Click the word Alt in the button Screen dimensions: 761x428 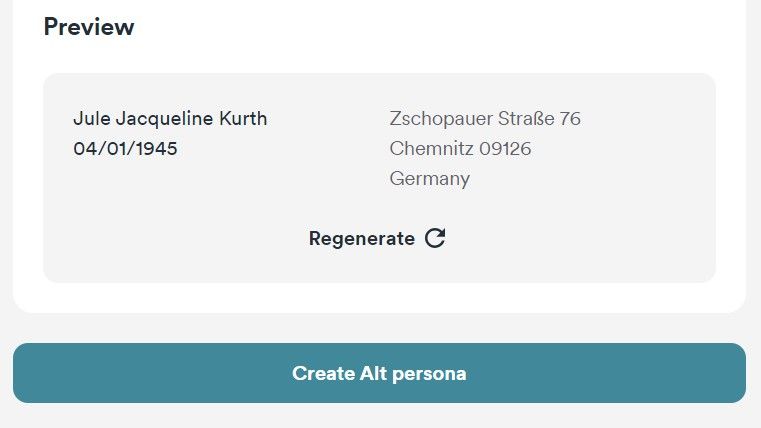pyautogui.click(x=371, y=374)
